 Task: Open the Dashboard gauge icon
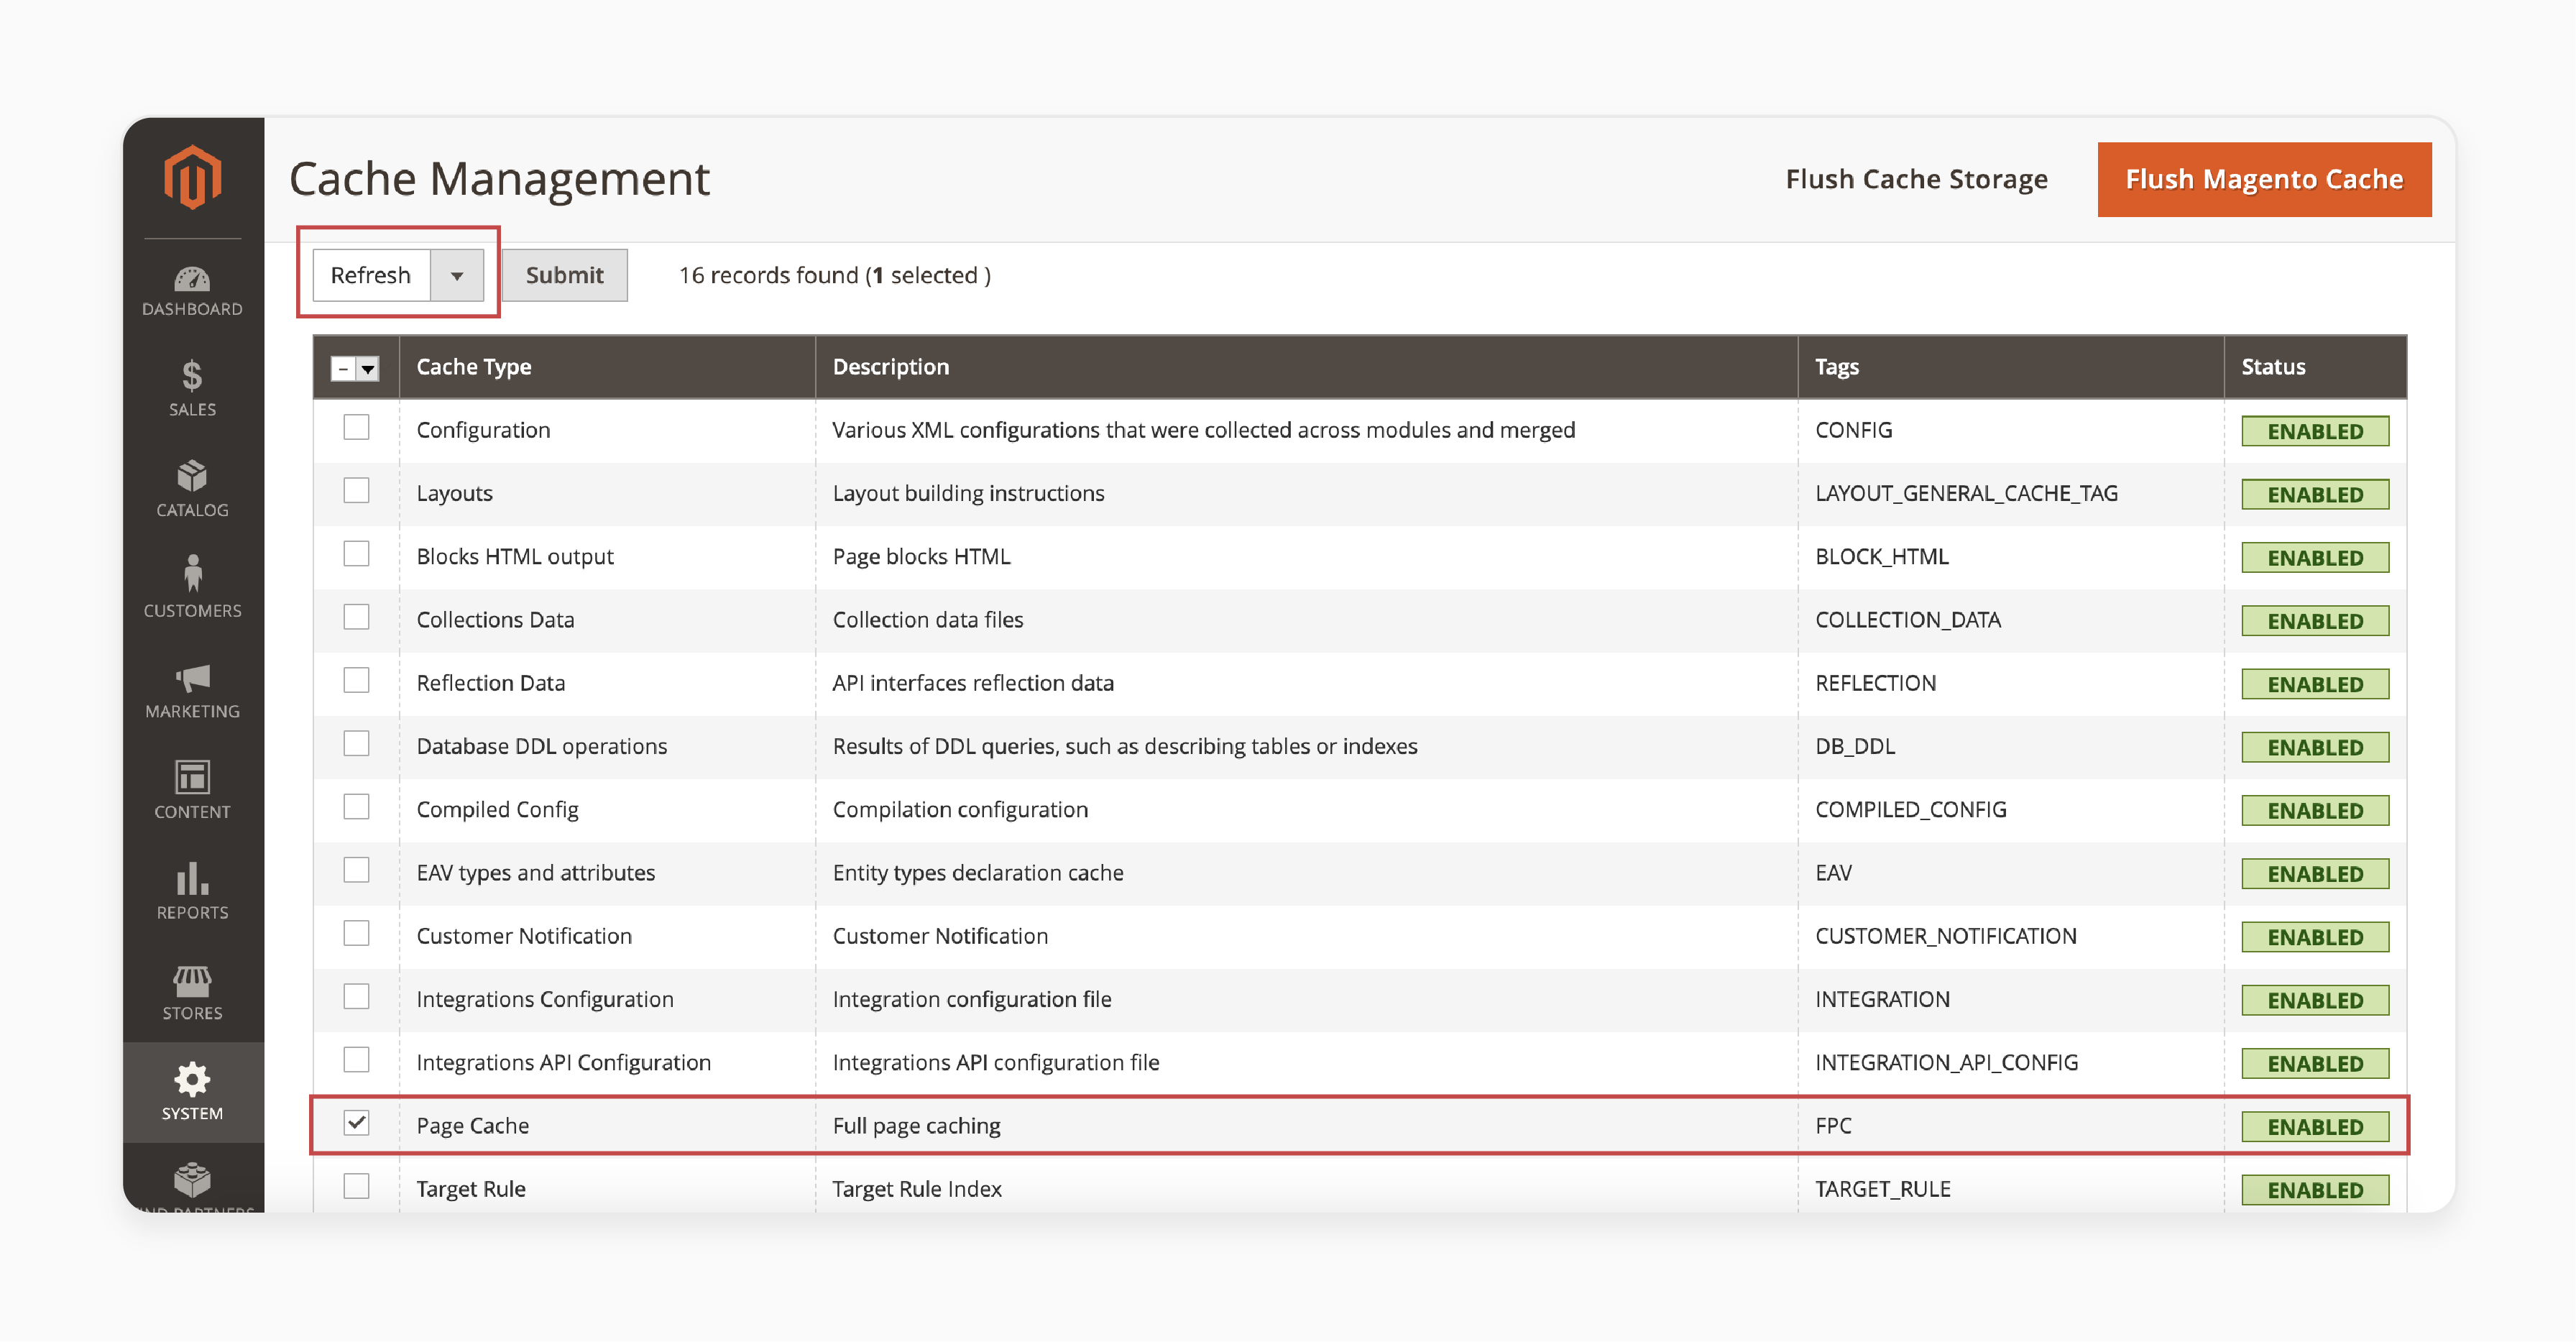point(192,278)
